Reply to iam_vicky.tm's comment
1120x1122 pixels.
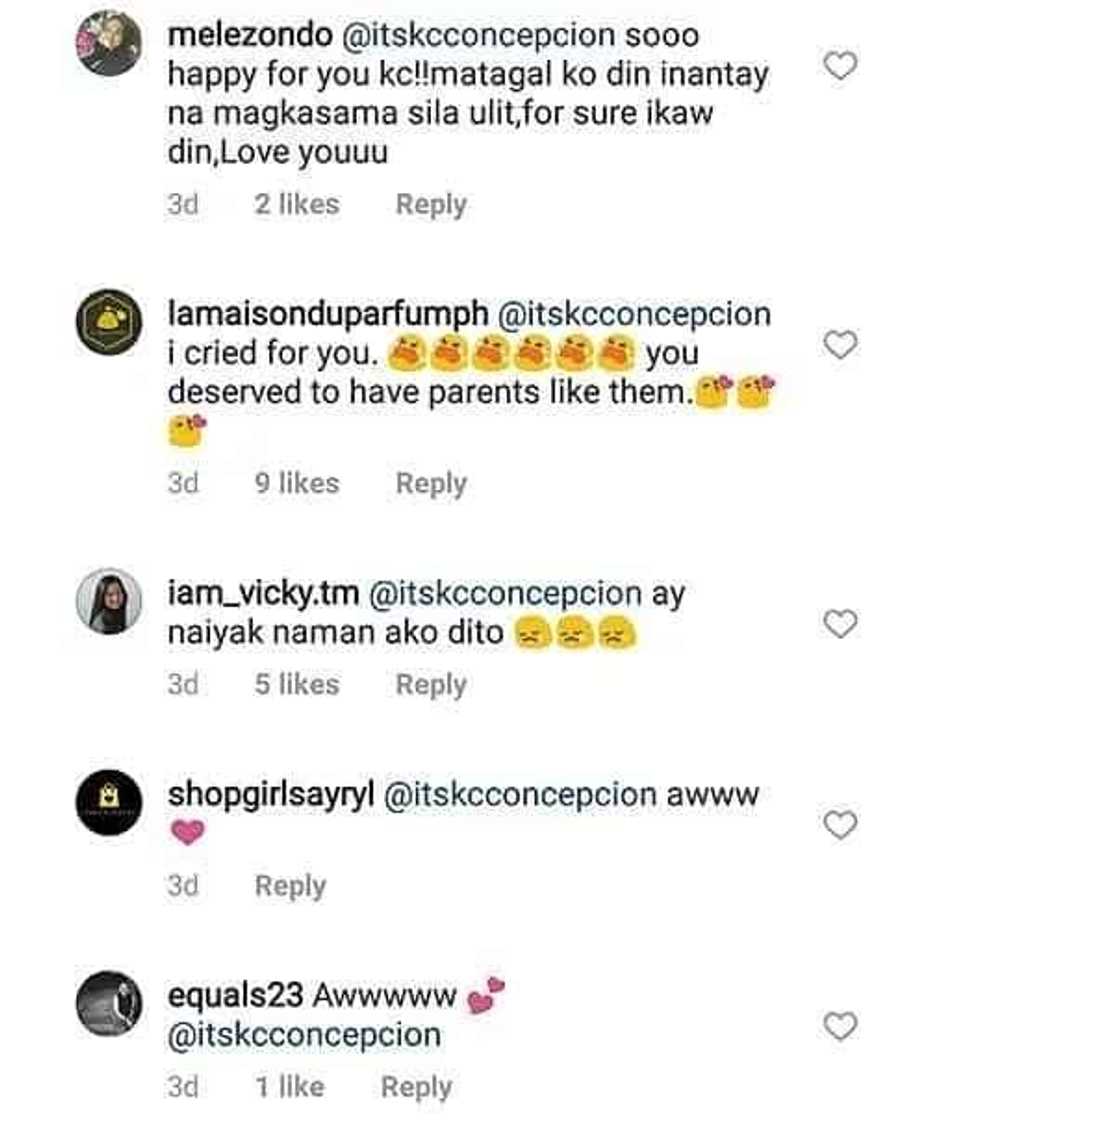coord(431,685)
